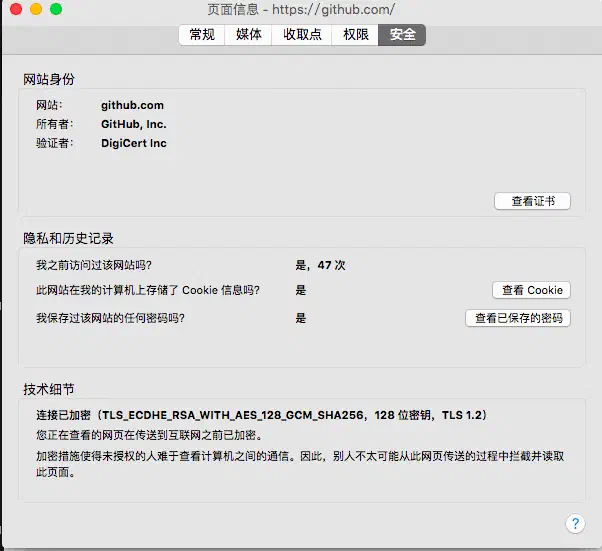Click the saved password question 我保存过该网站的任何密码吗?

coord(111,318)
